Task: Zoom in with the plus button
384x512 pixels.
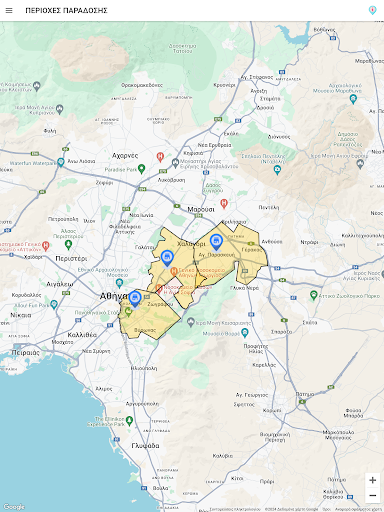Action: pyautogui.click(x=373, y=480)
